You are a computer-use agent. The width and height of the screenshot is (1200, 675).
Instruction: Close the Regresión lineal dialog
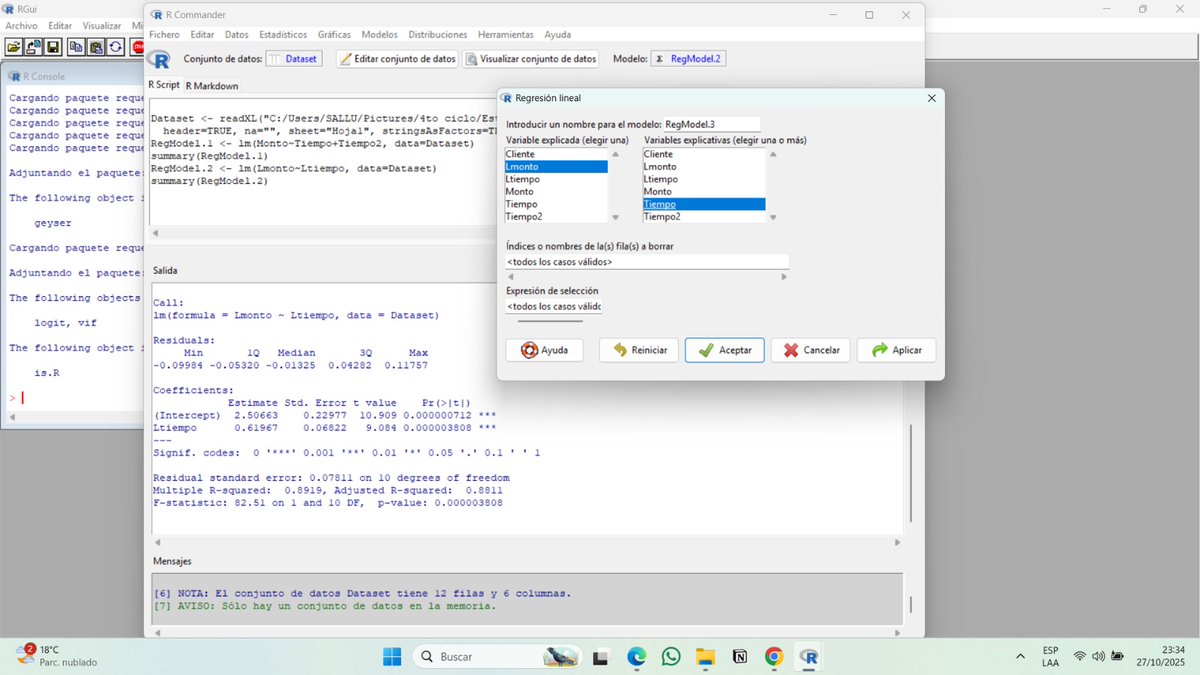pyautogui.click(x=931, y=98)
